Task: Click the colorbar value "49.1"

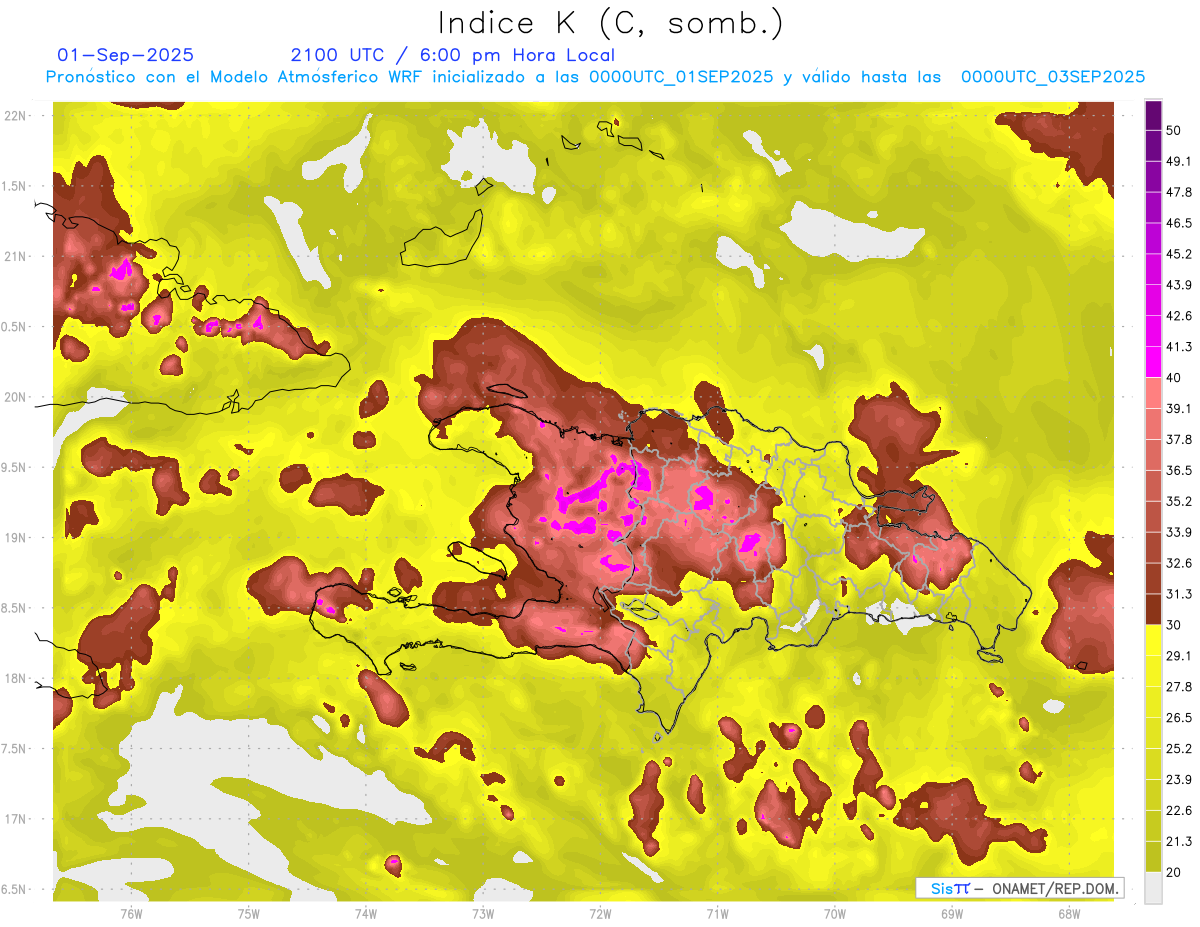Action: coord(1179,161)
